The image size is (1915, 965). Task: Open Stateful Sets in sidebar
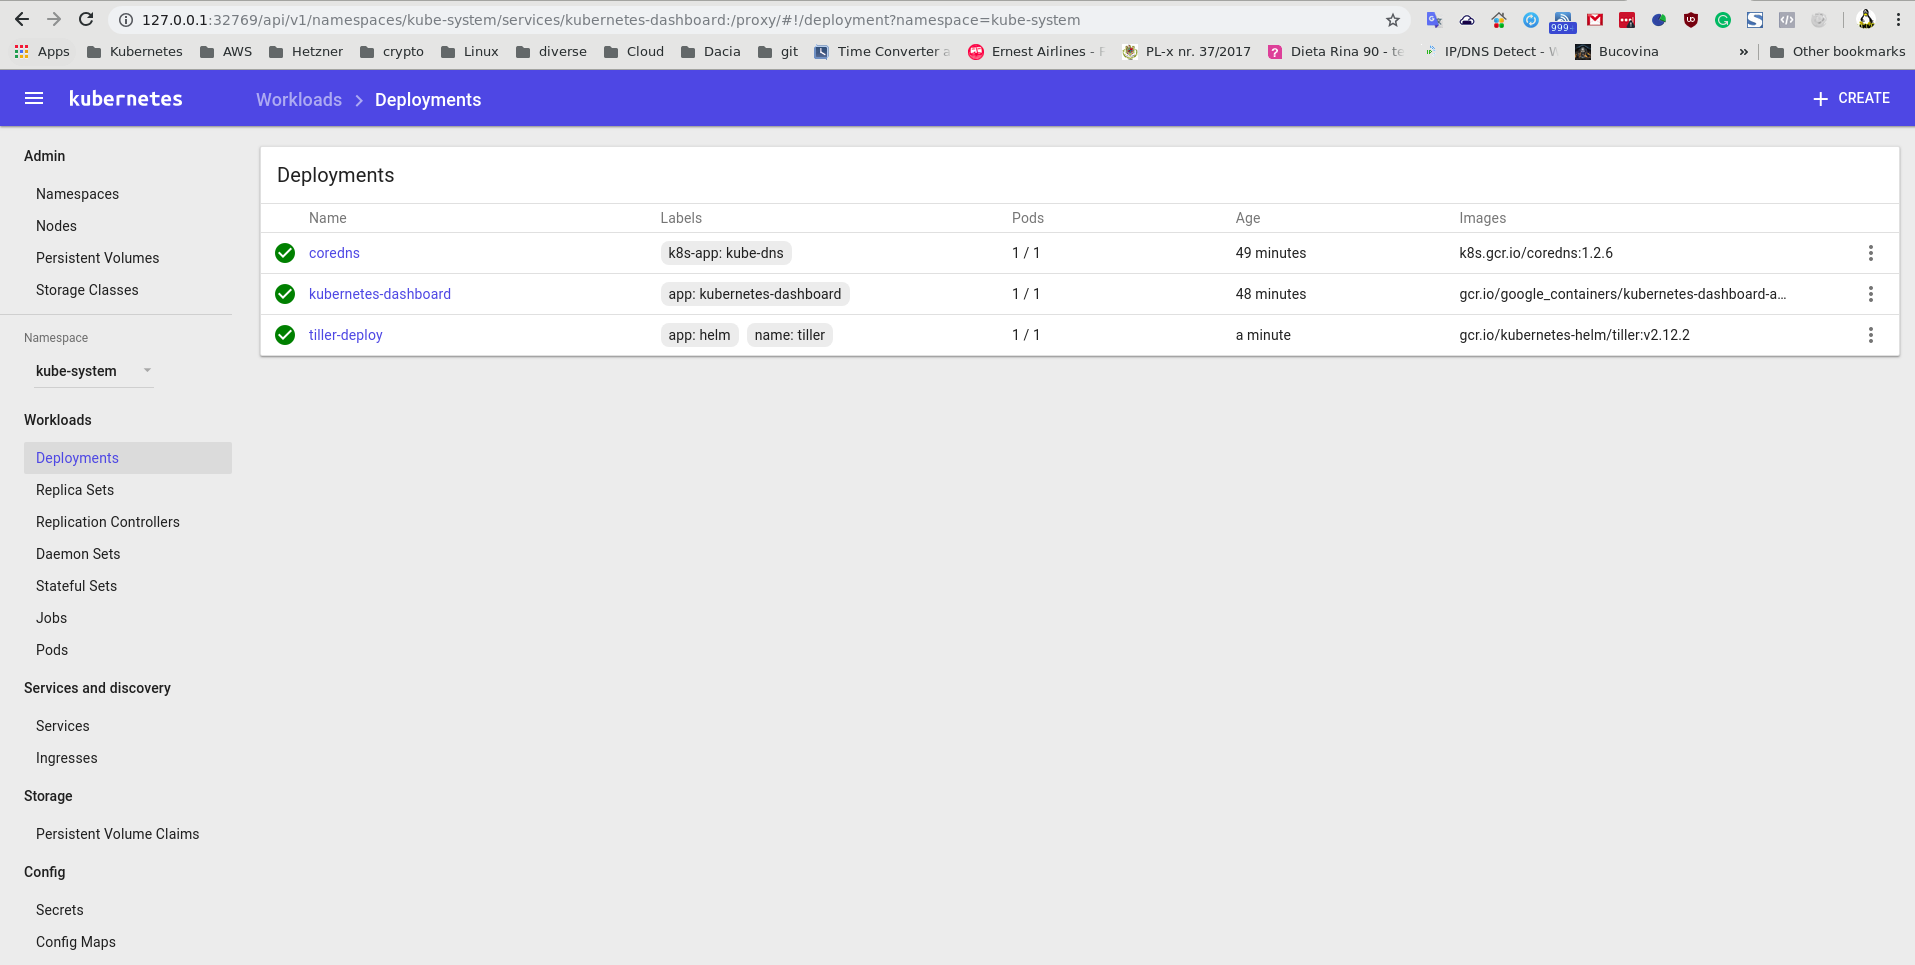(x=76, y=586)
